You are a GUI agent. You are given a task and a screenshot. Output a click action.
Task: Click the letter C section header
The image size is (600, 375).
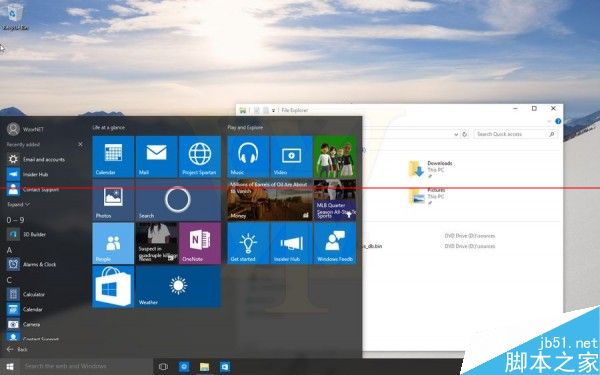point(10,280)
